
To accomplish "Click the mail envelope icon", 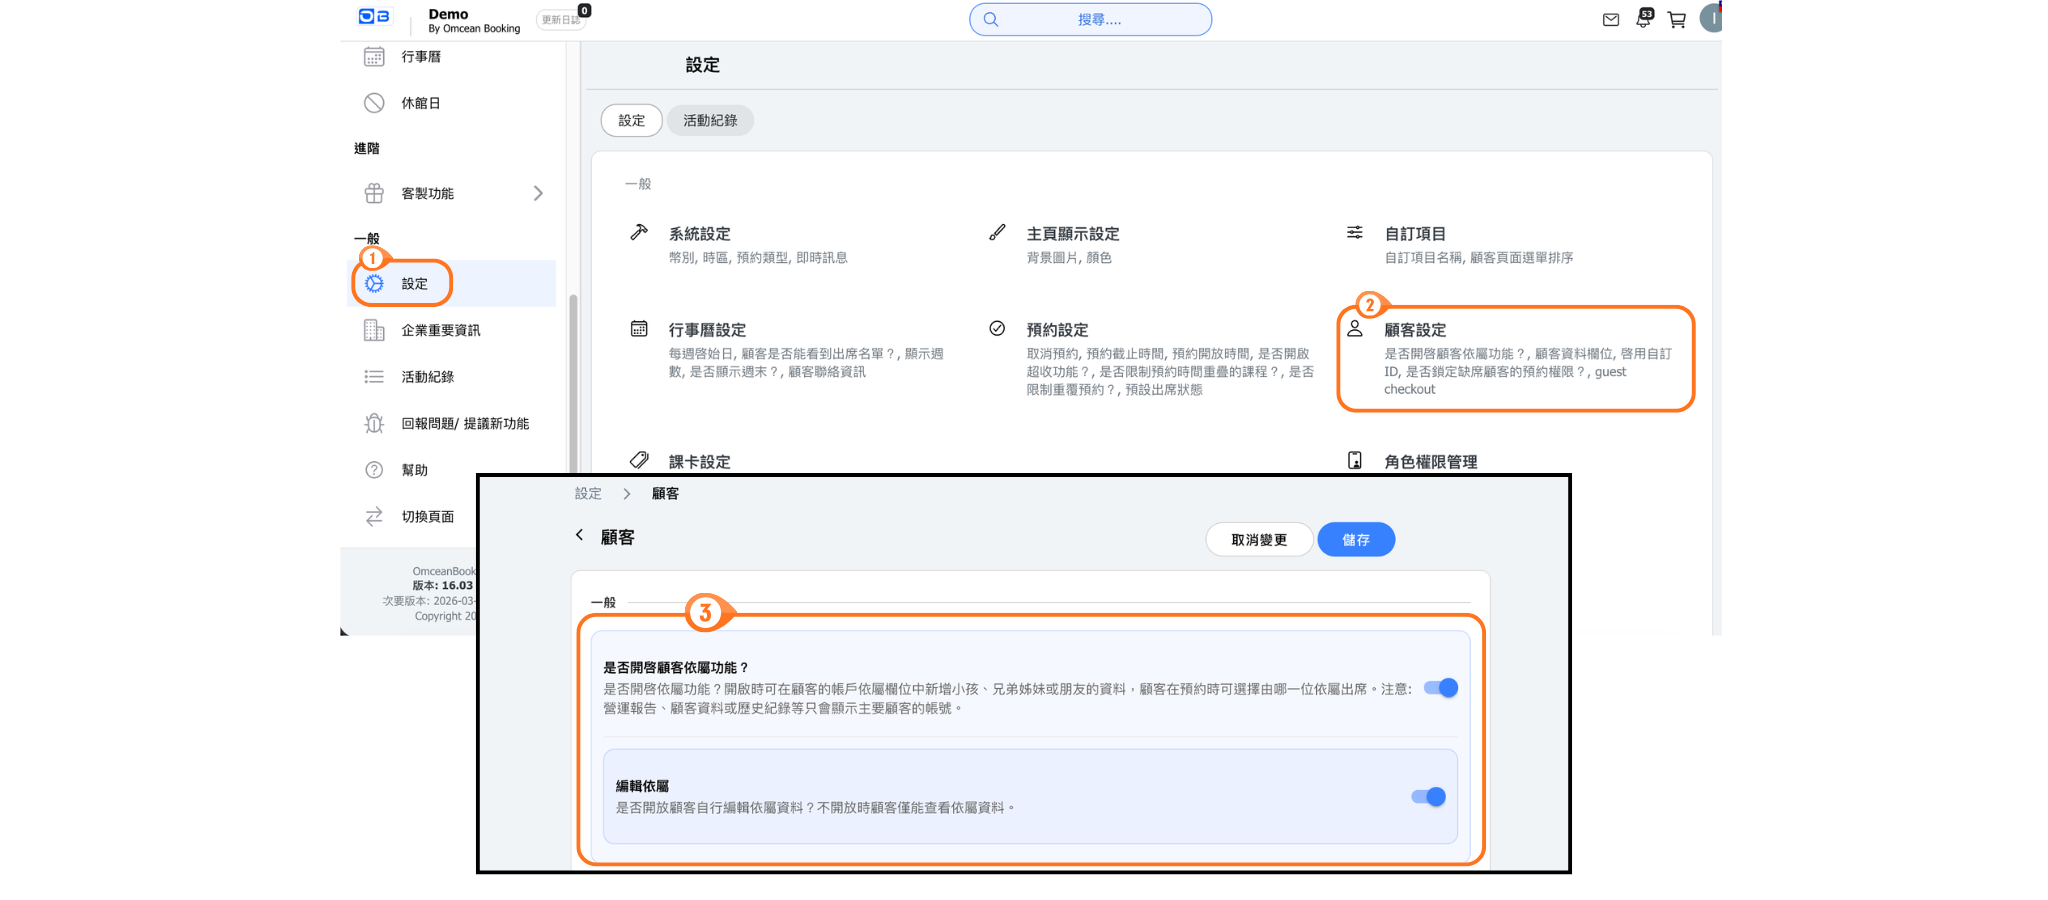I will tap(1610, 20).
